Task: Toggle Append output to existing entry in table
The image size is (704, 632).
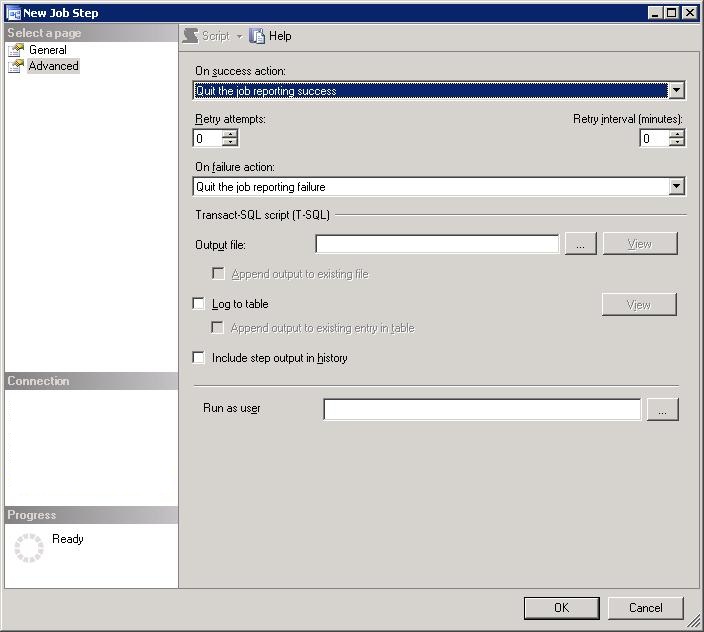Action: point(217,327)
